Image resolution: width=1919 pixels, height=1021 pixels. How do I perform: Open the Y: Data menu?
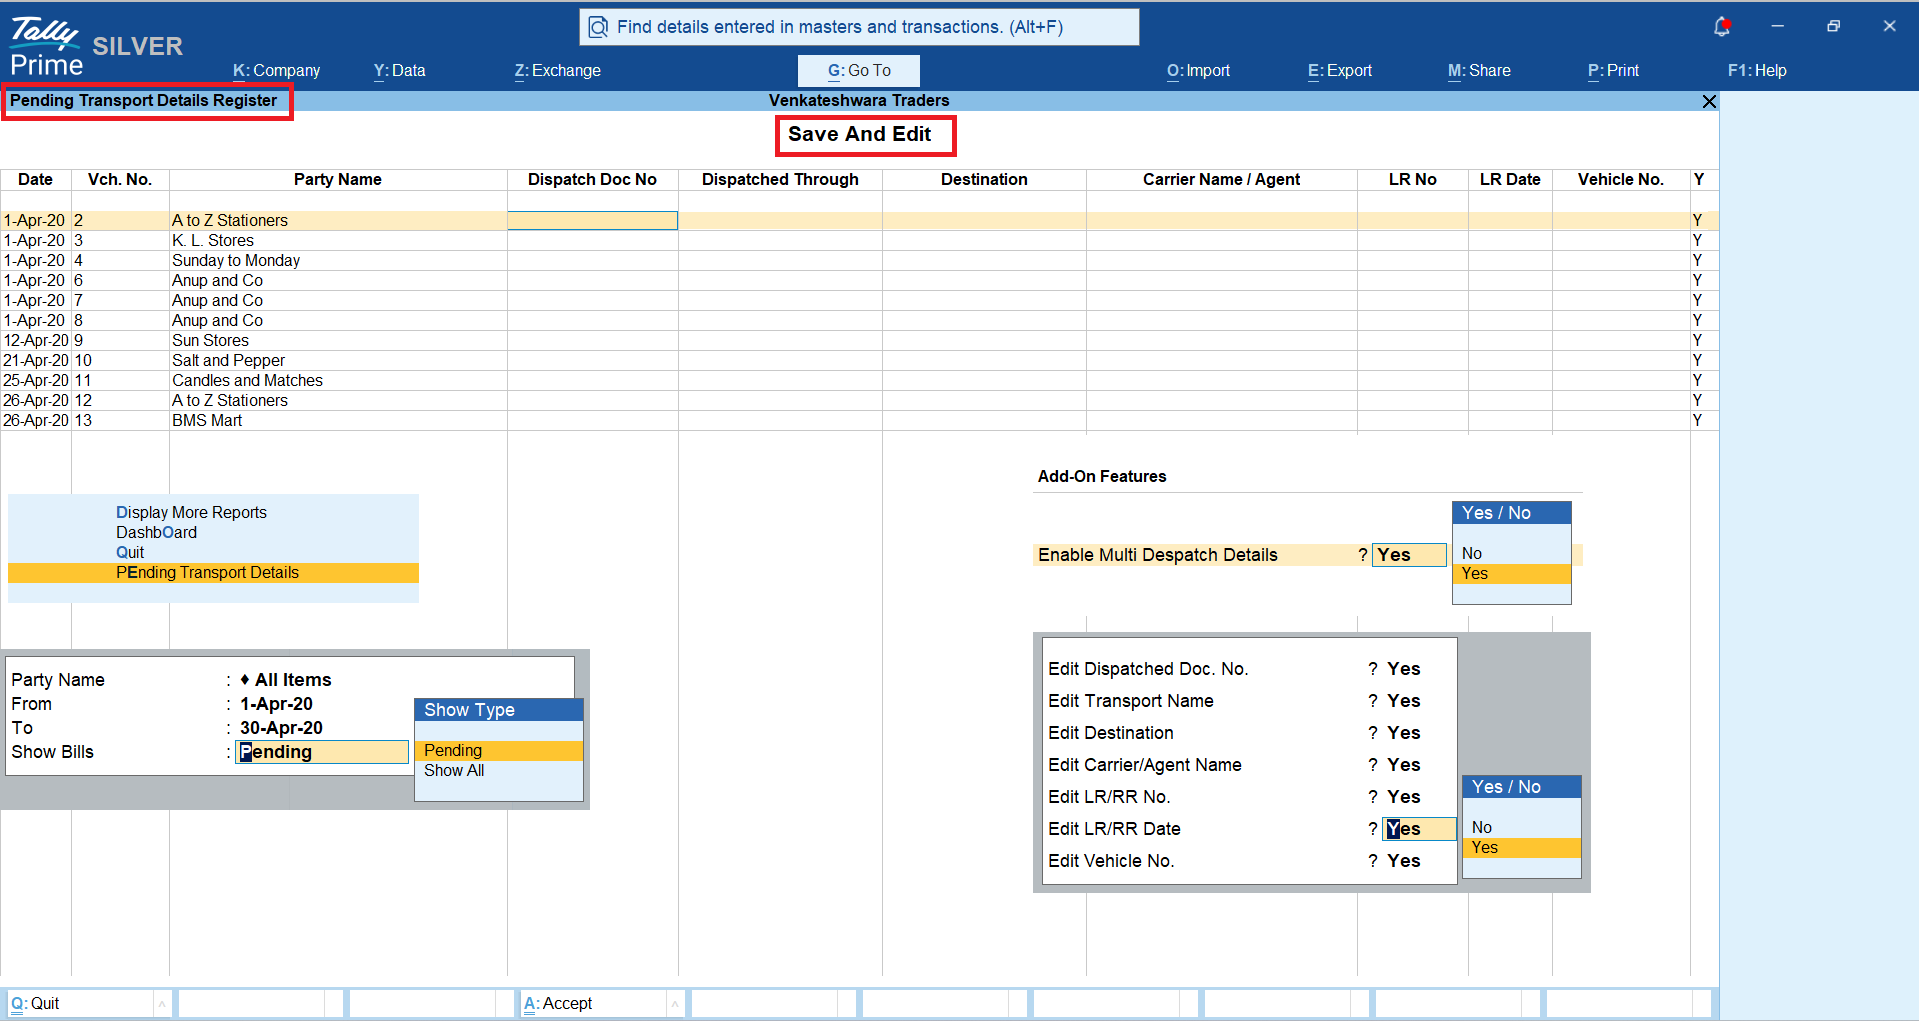[x=400, y=71]
